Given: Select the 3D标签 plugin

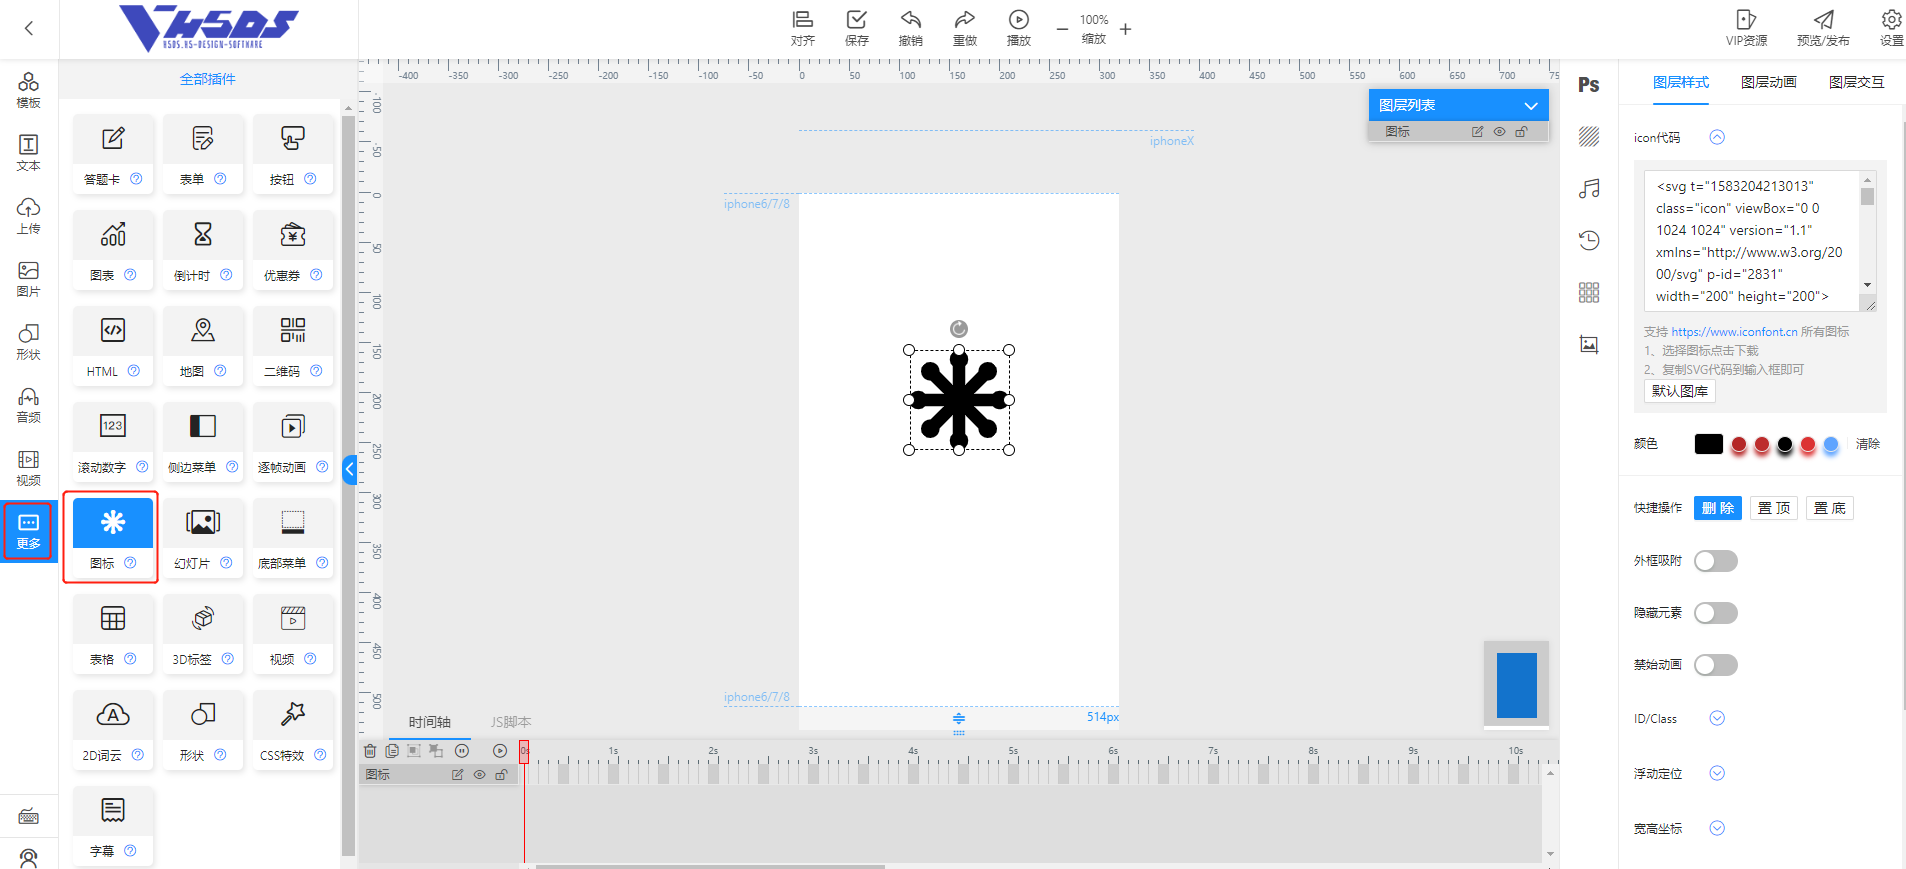Looking at the screenshot, I should (203, 633).
